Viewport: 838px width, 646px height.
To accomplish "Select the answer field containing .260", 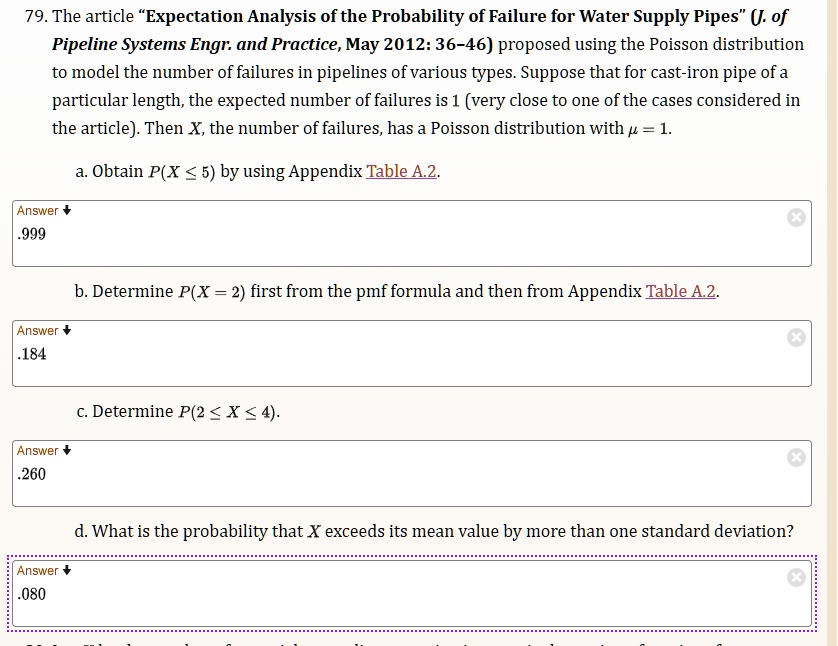I will (x=30, y=474).
